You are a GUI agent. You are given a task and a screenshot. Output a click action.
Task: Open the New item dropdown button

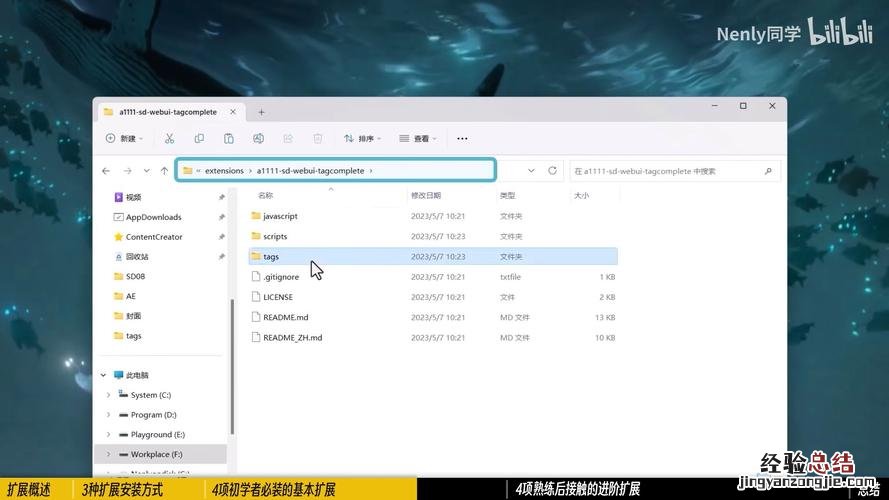[124, 138]
